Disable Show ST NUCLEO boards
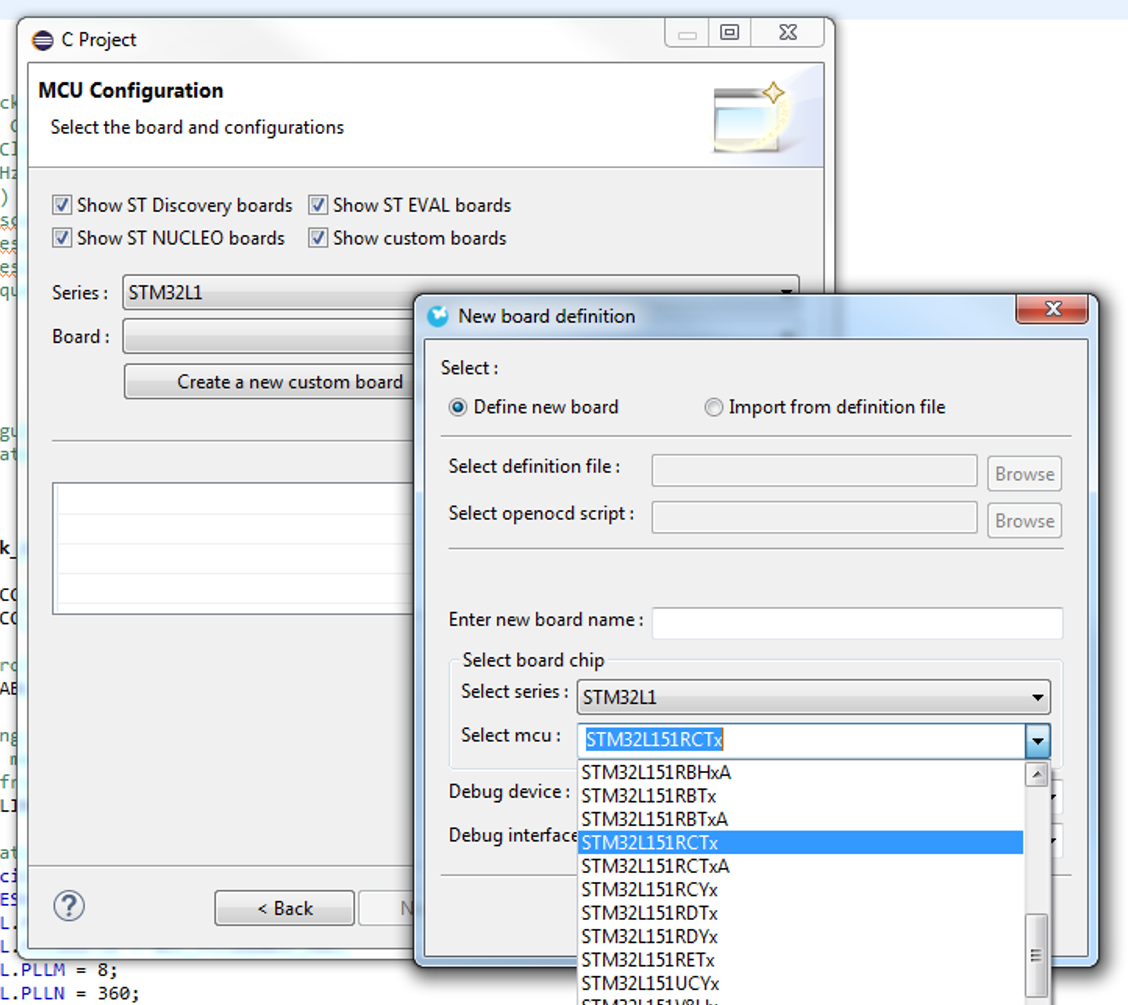The width and height of the screenshot is (1128, 1005). pyautogui.click(x=62, y=238)
